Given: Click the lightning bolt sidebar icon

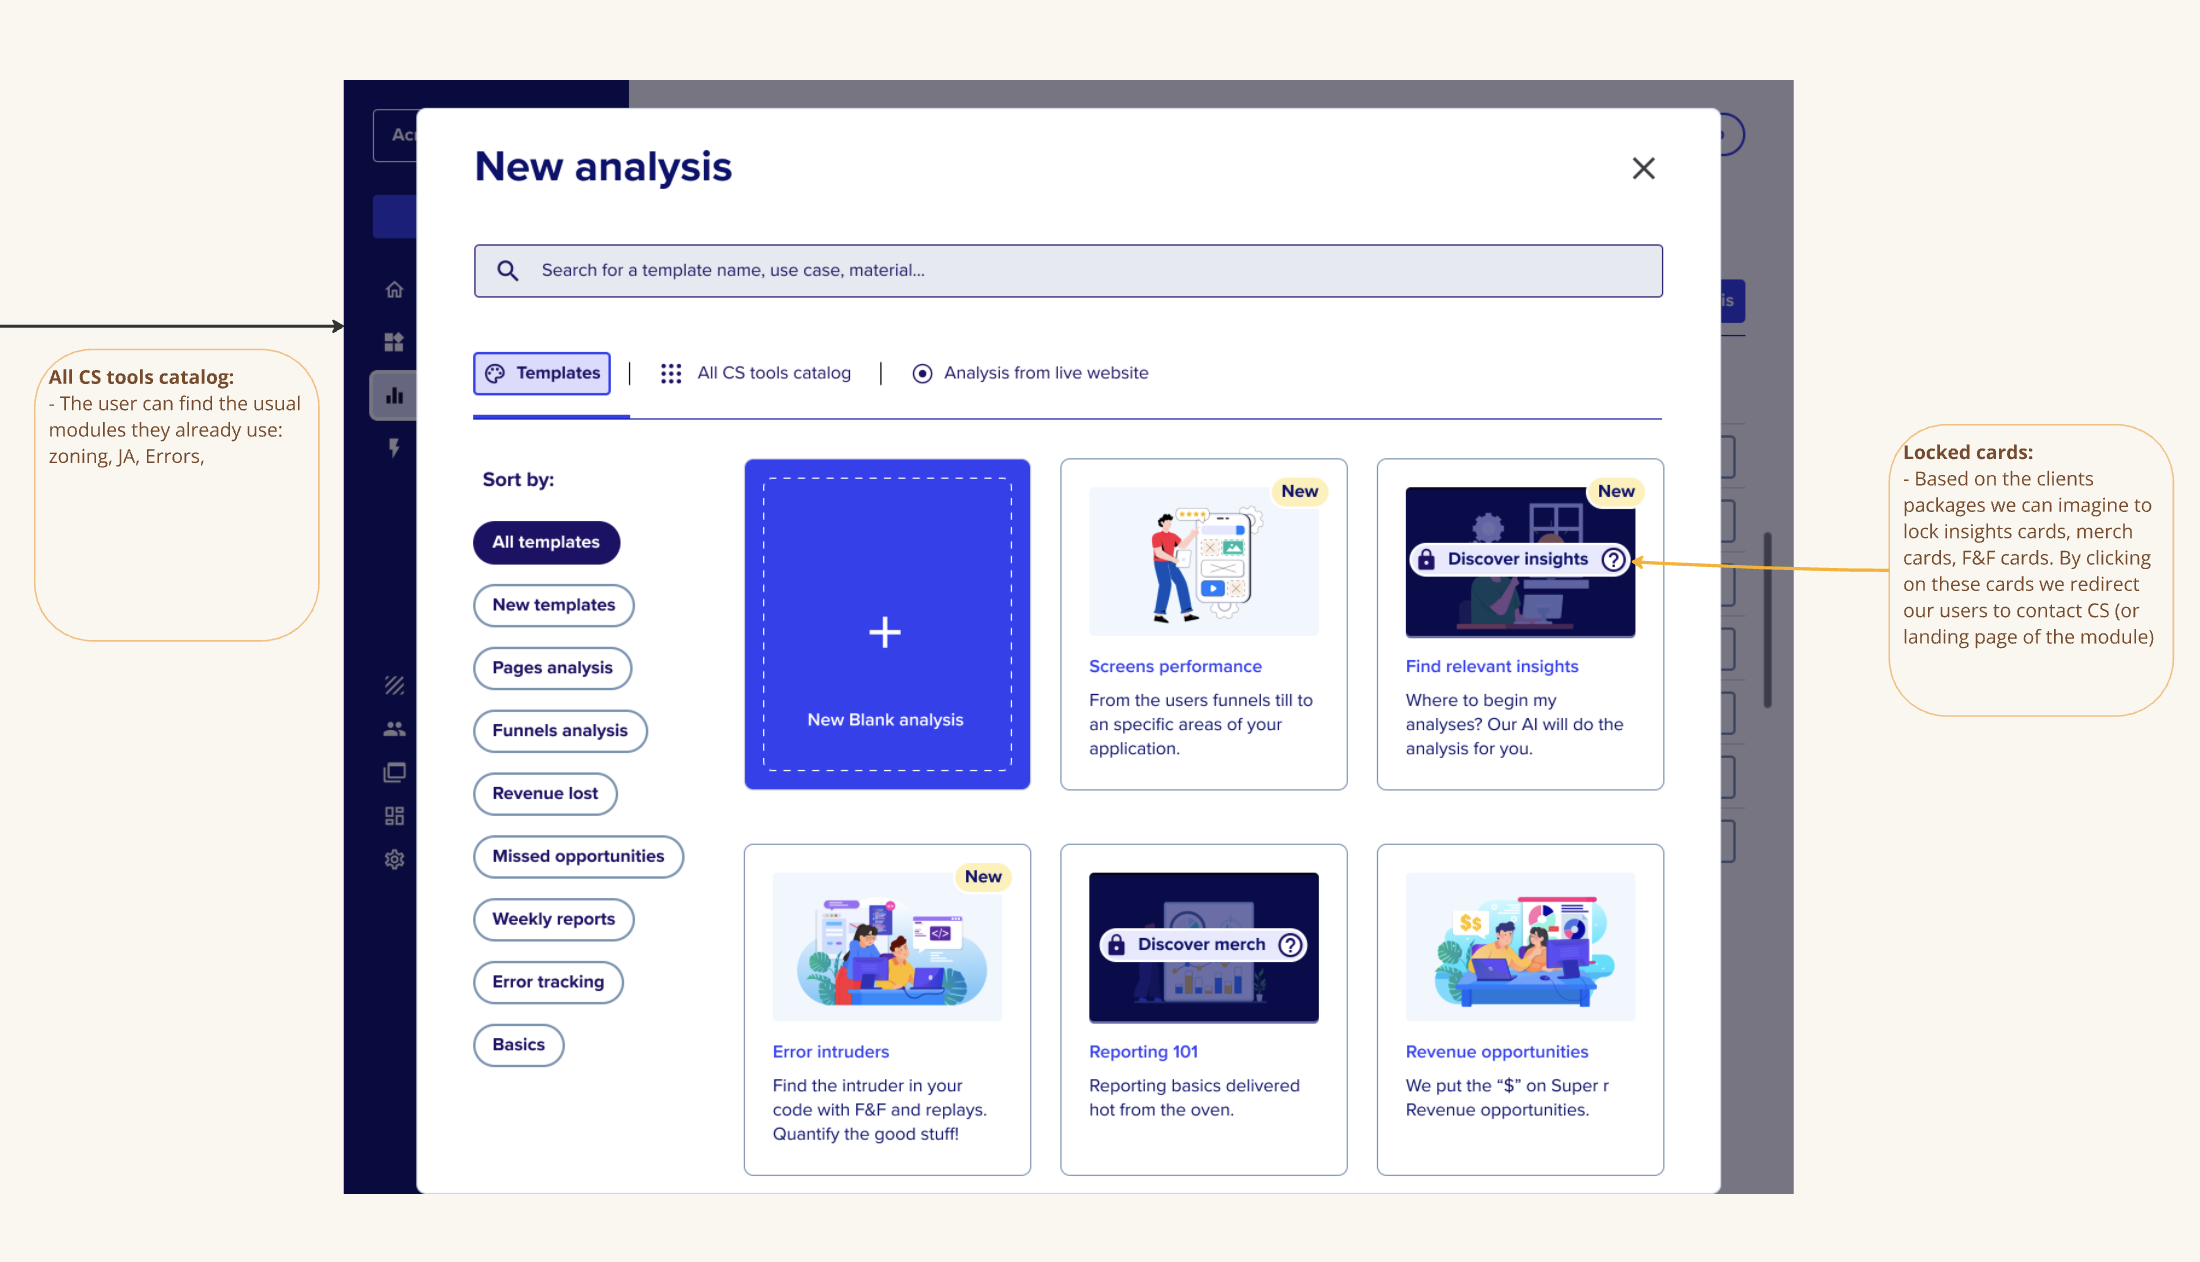Looking at the screenshot, I should point(394,448).
